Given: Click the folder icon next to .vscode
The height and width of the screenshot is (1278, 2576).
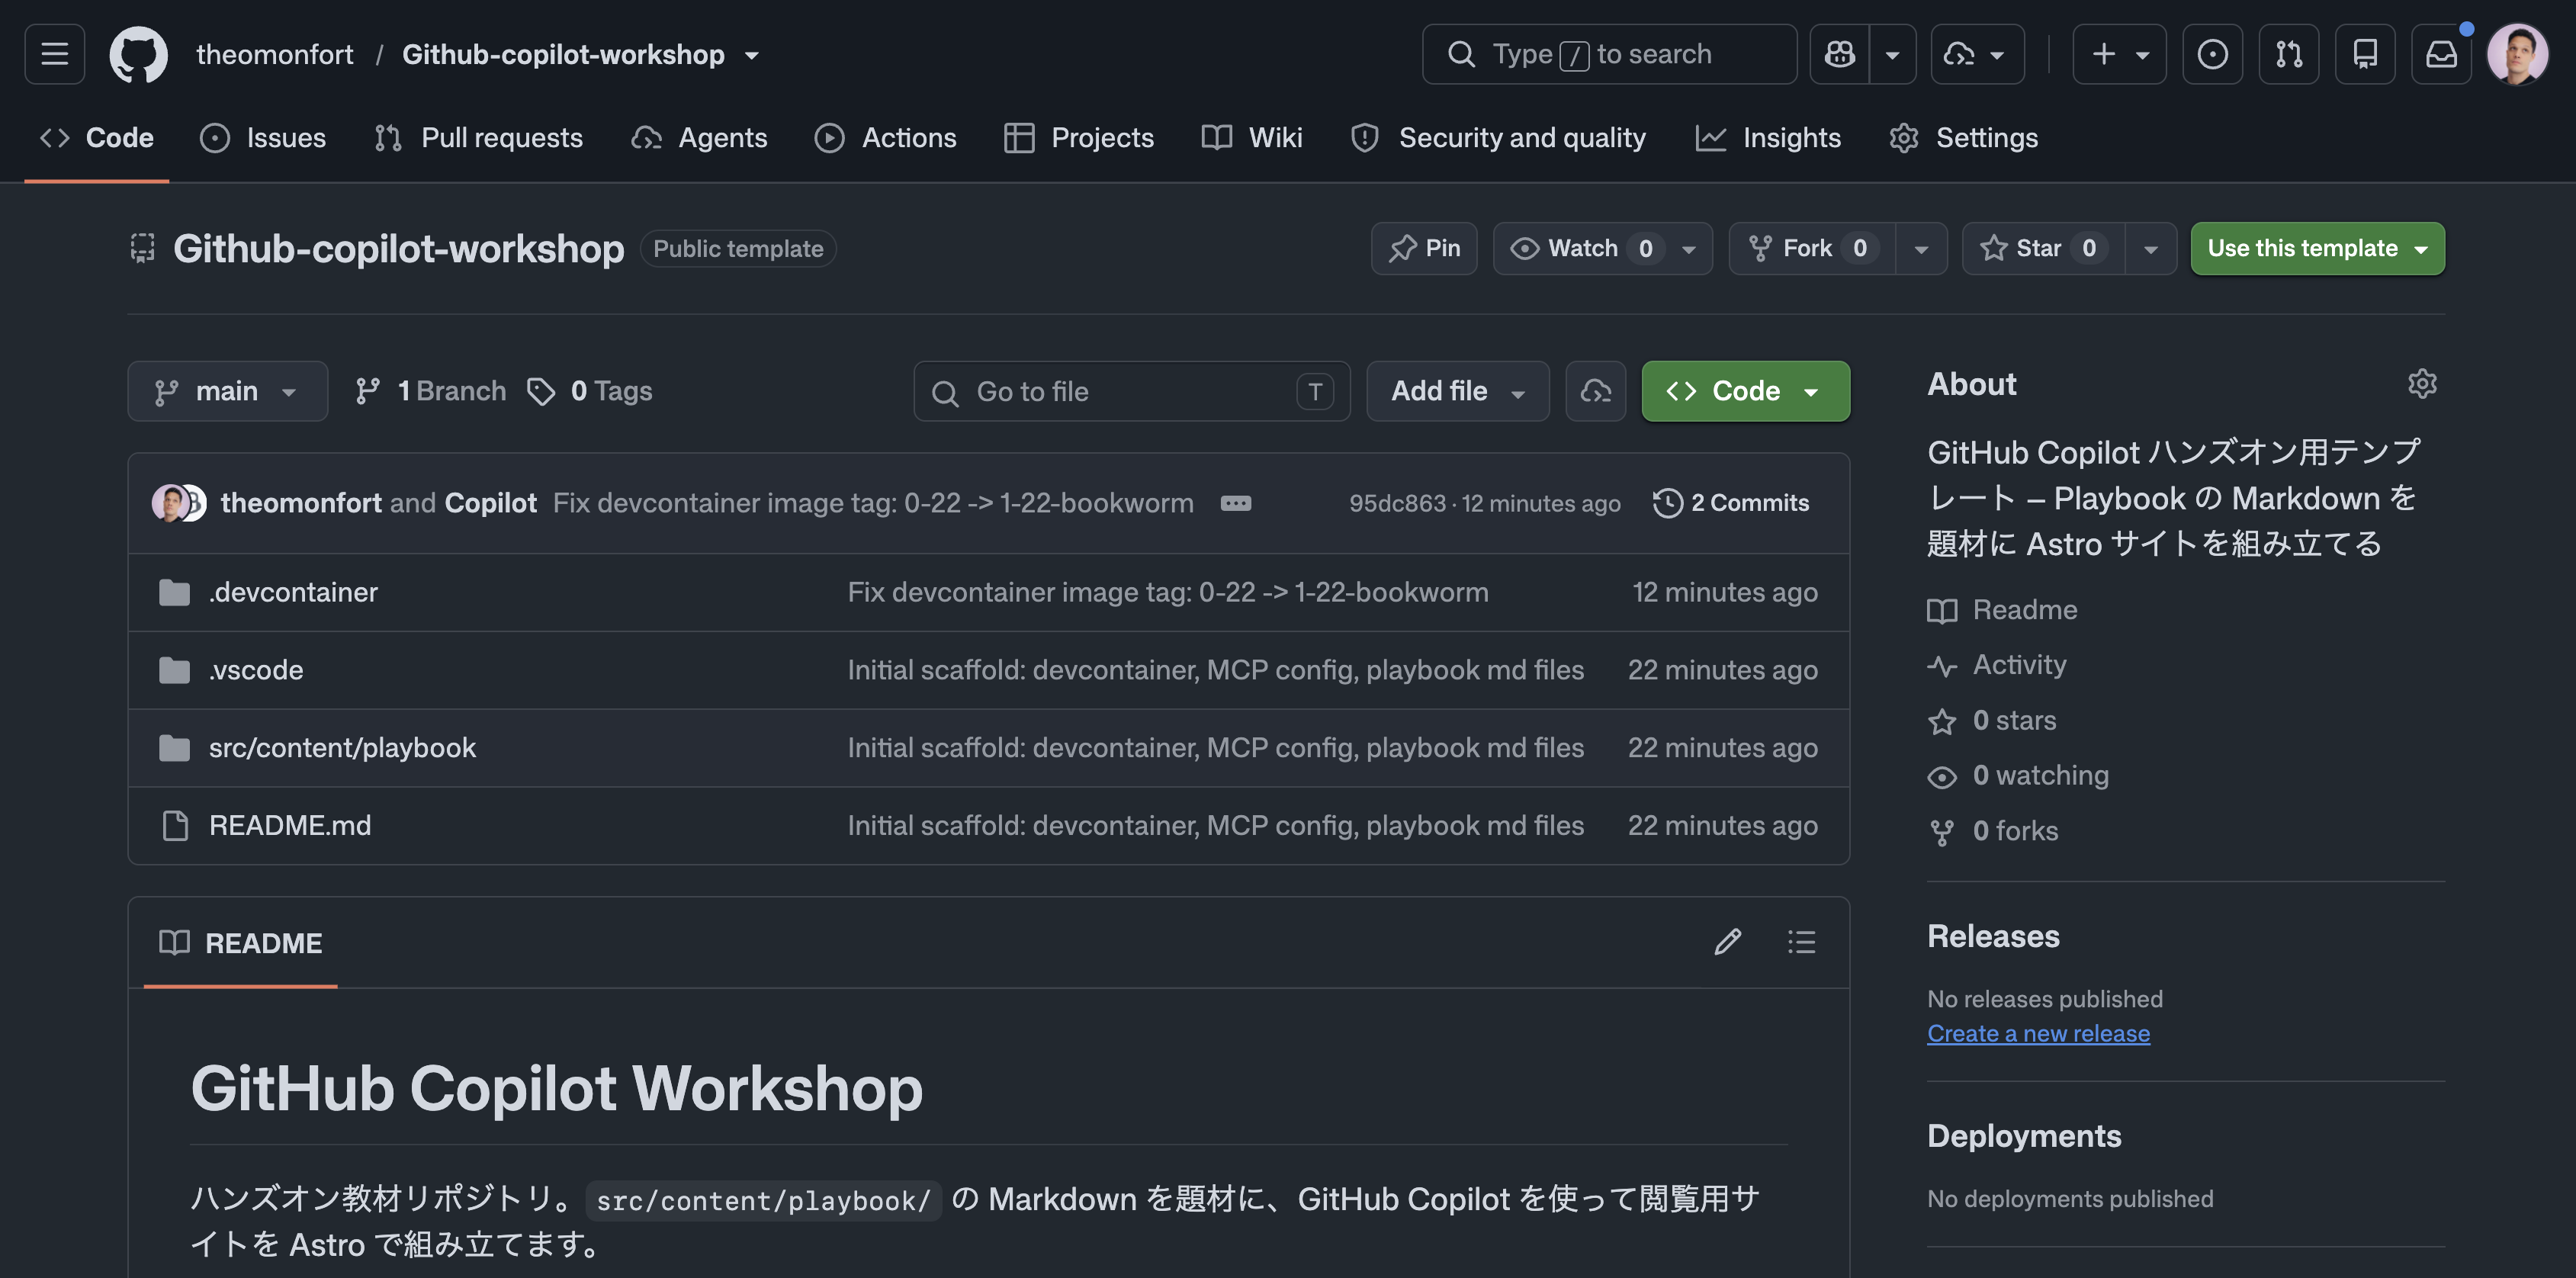Looking at the screenshot, I should coord(174,670).
